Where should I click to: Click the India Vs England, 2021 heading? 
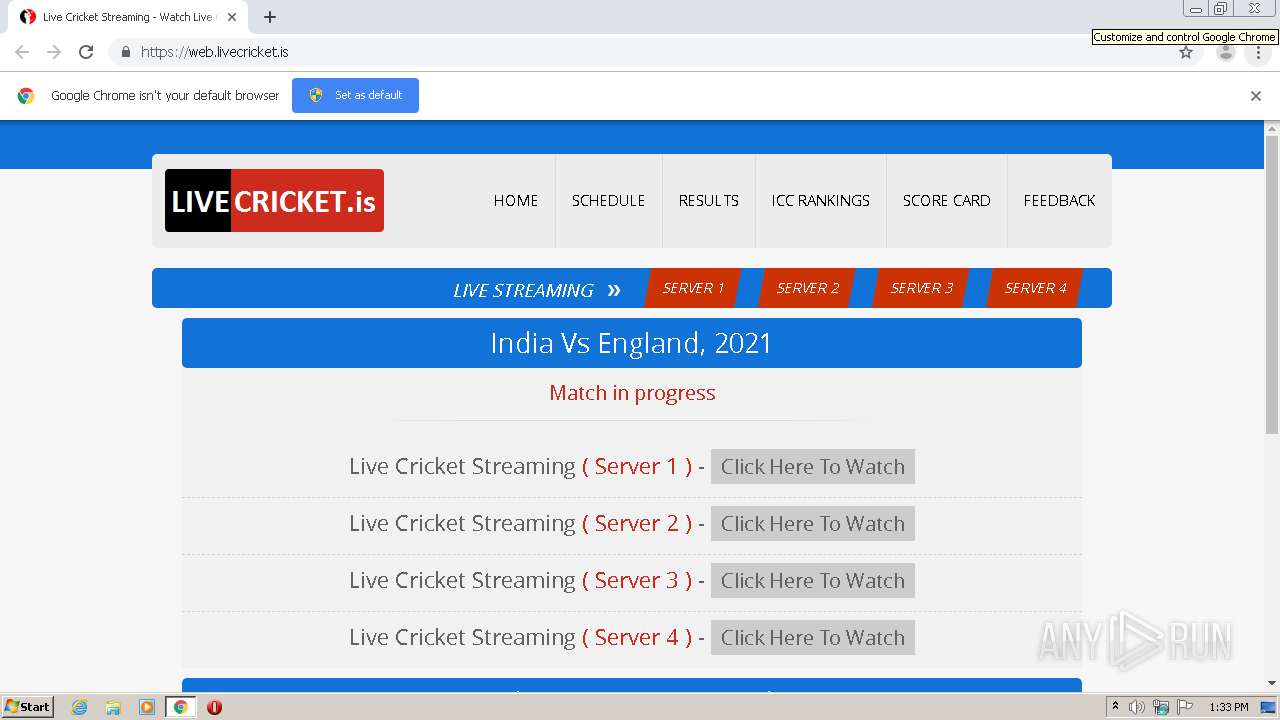coord(631,343)
